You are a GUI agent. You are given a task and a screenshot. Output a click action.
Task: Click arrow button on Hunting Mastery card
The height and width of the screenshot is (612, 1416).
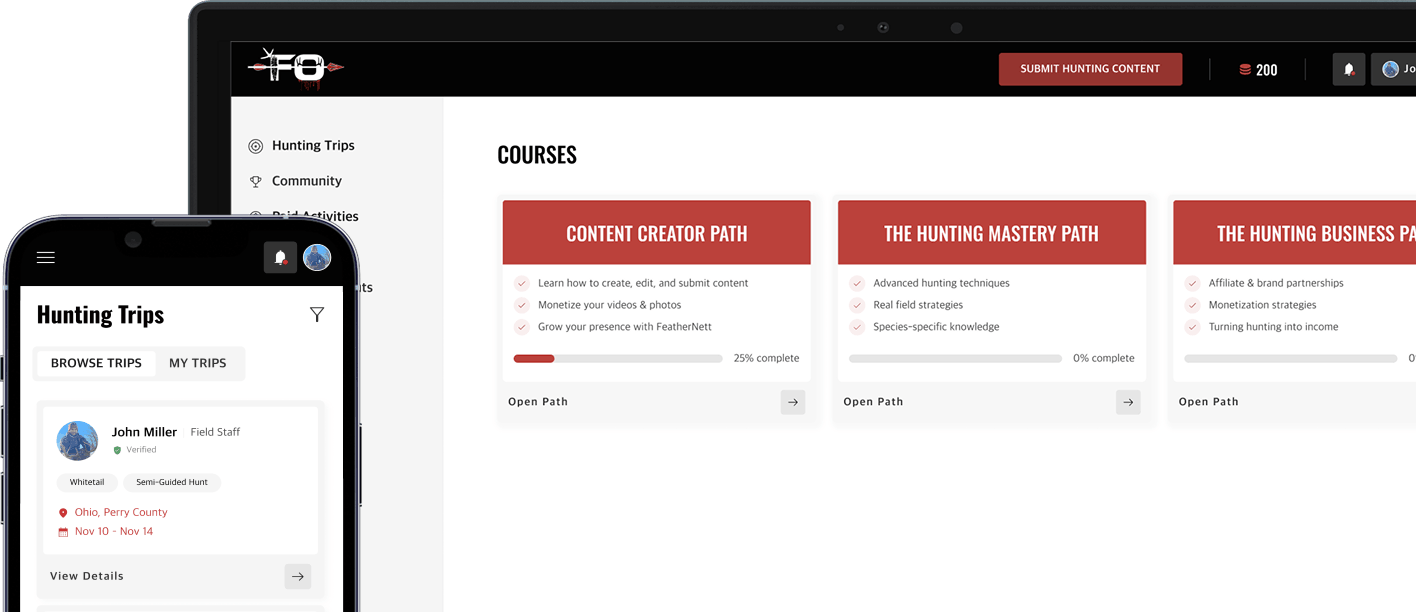point(1128,402)
